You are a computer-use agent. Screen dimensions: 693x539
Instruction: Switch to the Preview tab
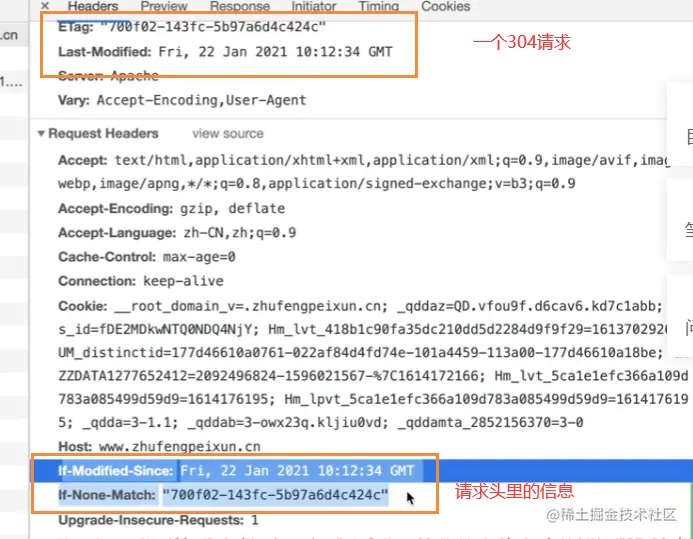164,6
